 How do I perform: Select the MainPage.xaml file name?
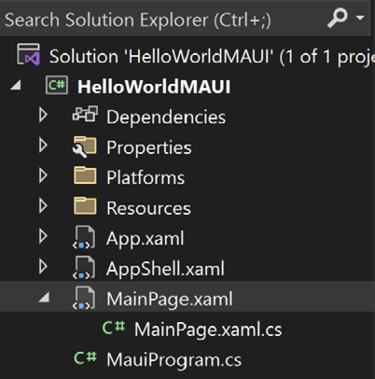[169, 300]
